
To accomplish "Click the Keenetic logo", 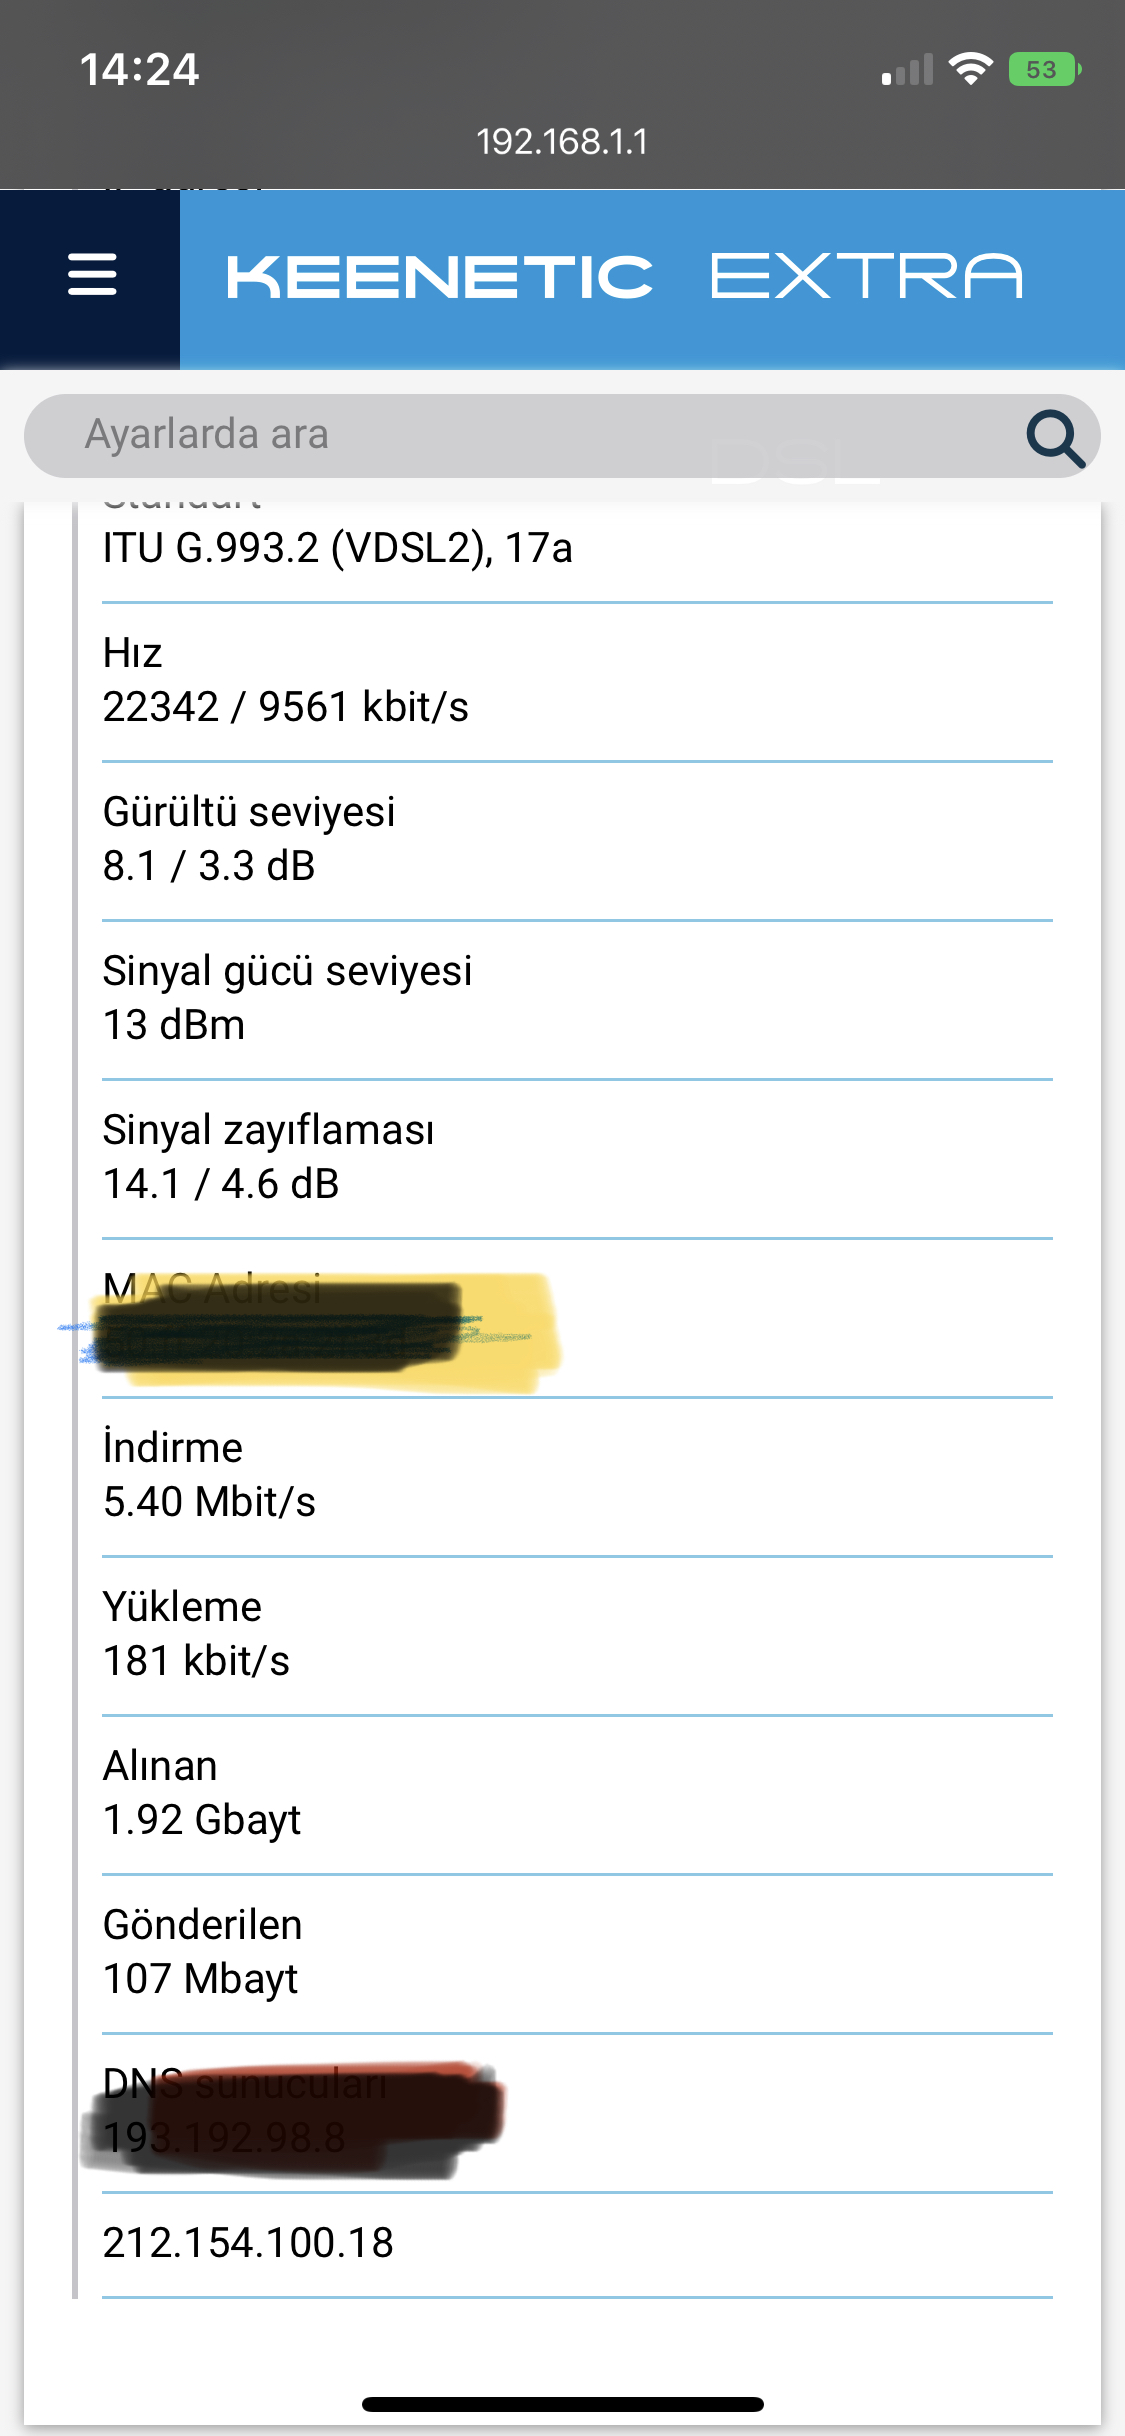I will 440,277.
